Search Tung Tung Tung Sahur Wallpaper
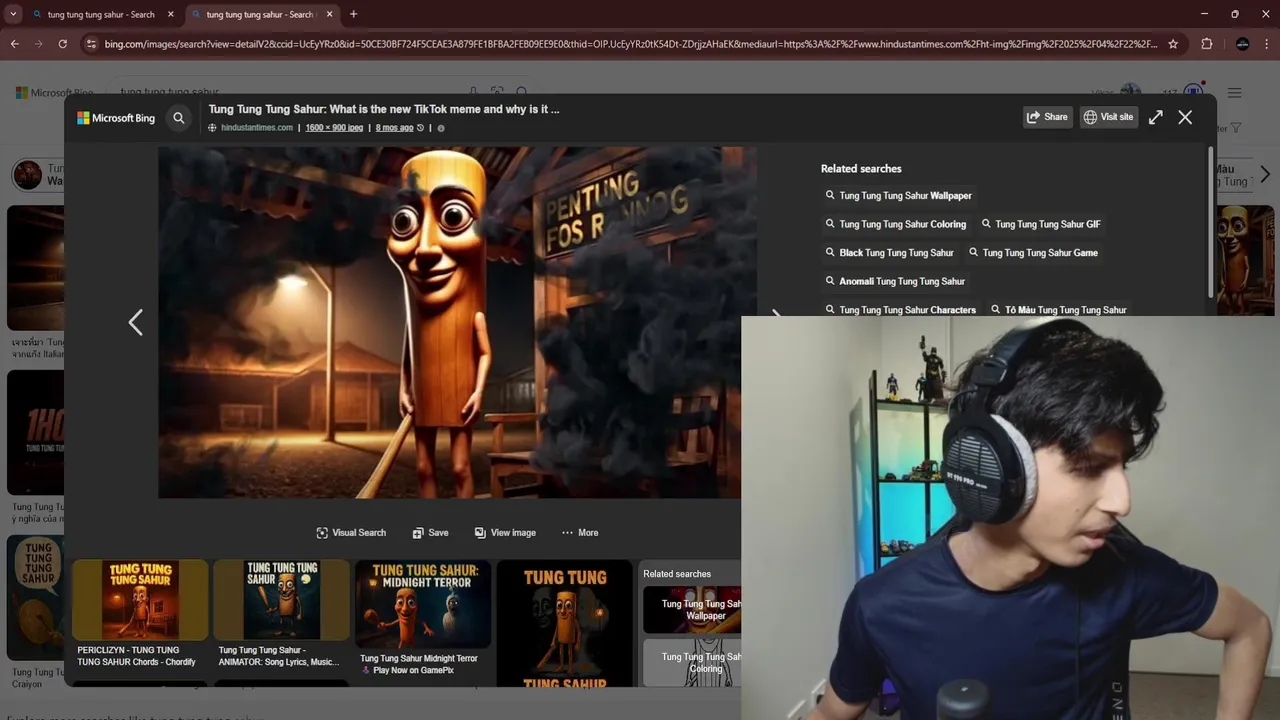Screen dimensions: 1280x720 [898, 196]
